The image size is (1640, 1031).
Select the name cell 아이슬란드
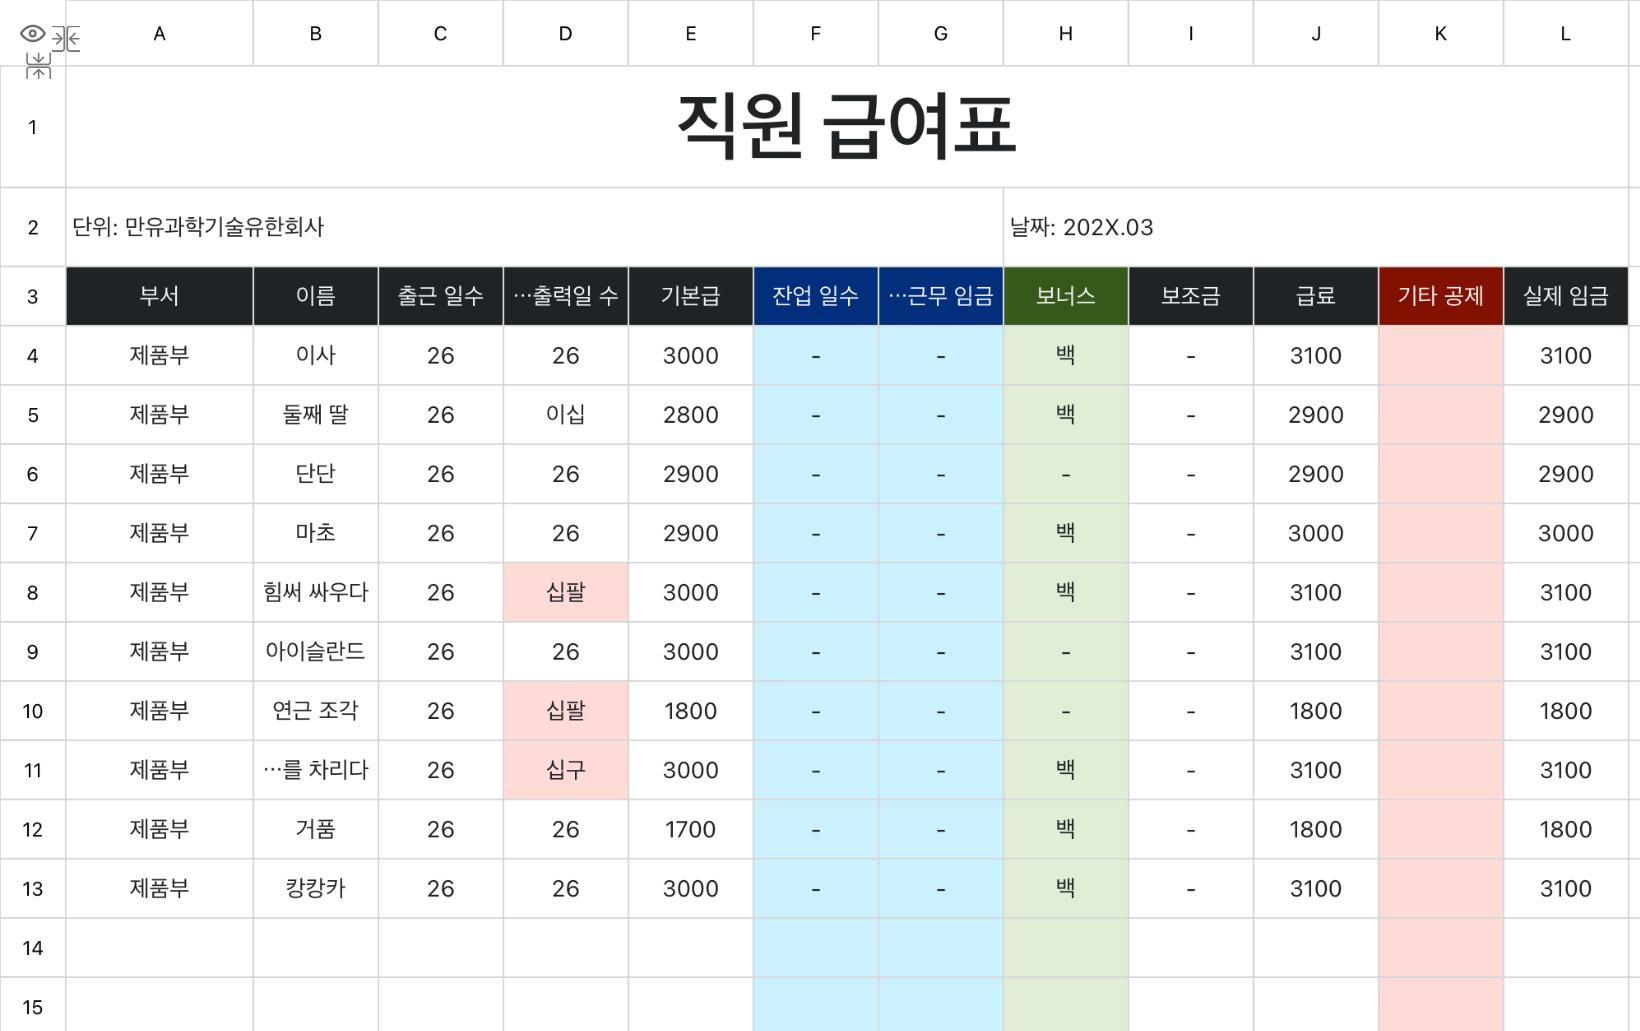pos(315,651)
